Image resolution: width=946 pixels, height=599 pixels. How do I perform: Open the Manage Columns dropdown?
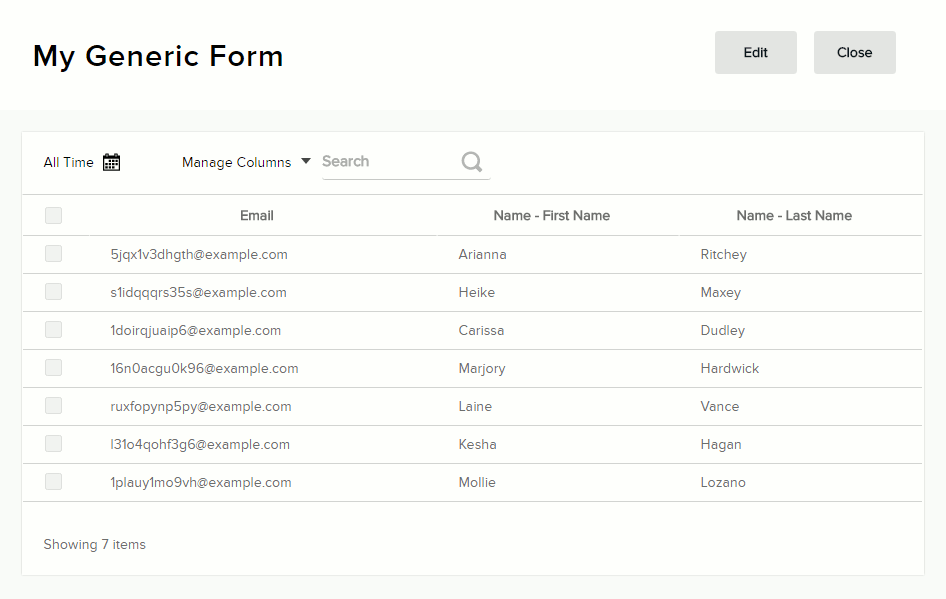click(246, 162)
